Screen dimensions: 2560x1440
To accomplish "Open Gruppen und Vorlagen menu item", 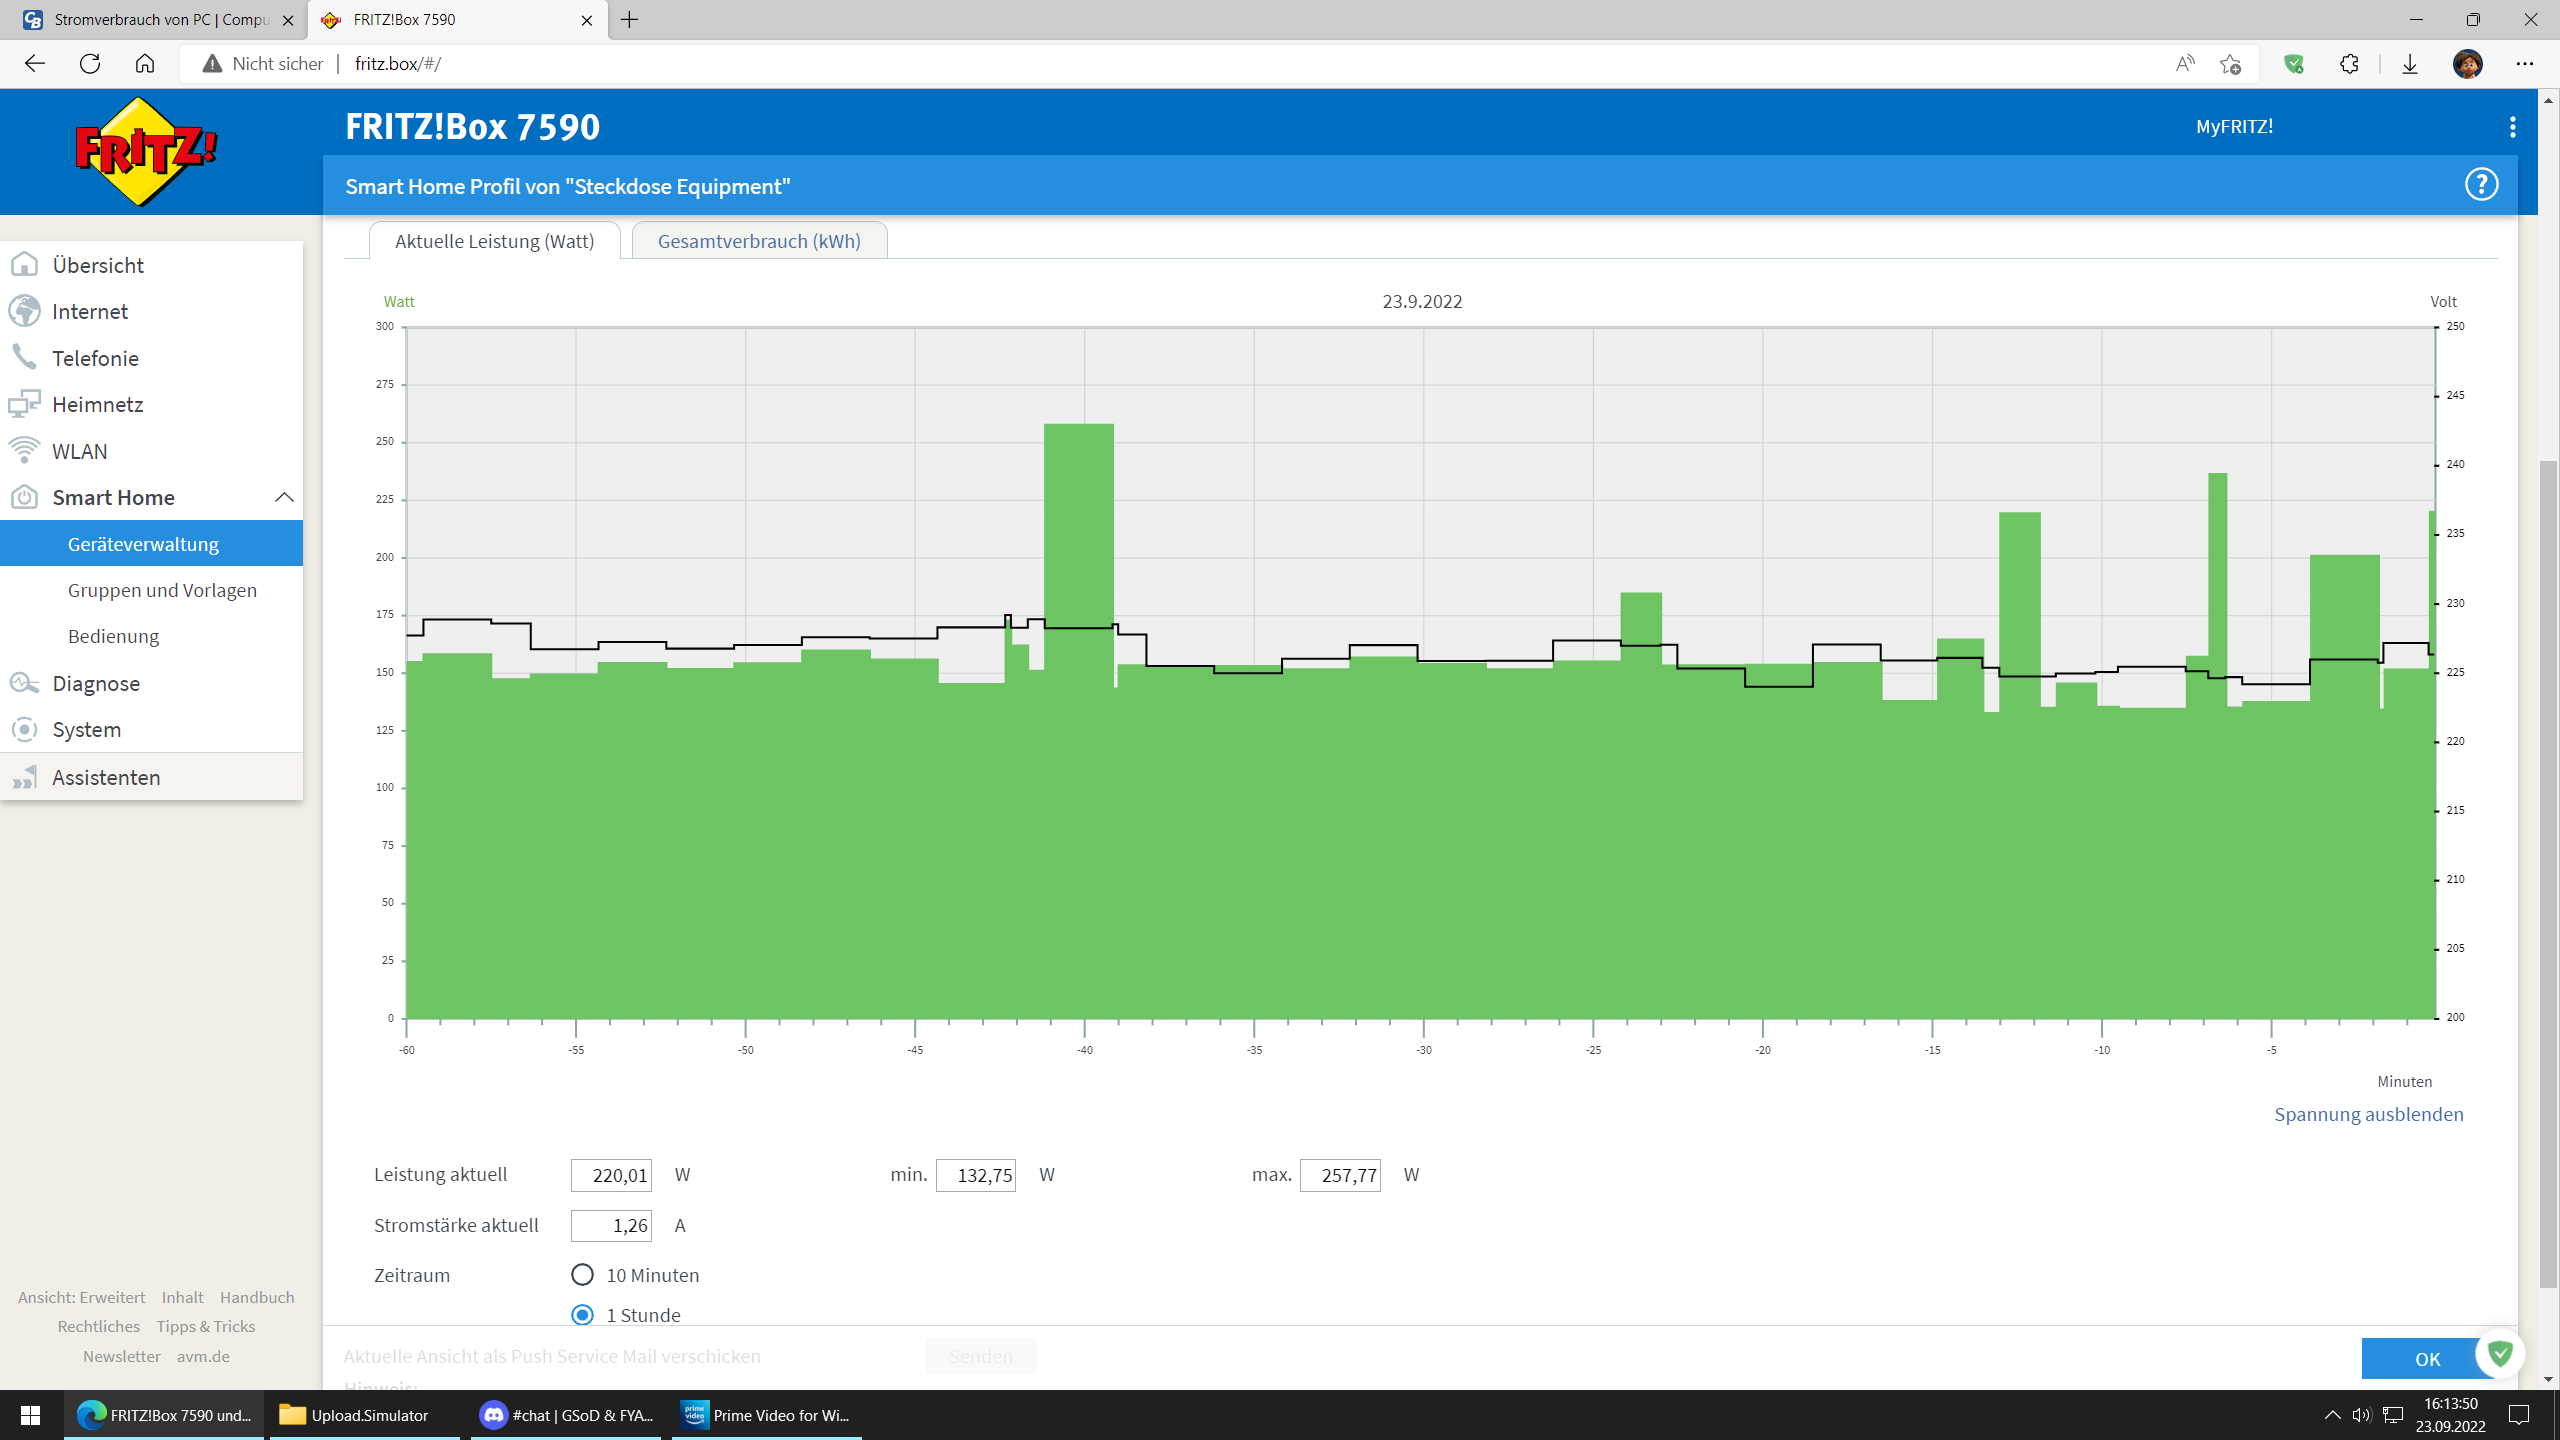I will click(162, 590).
